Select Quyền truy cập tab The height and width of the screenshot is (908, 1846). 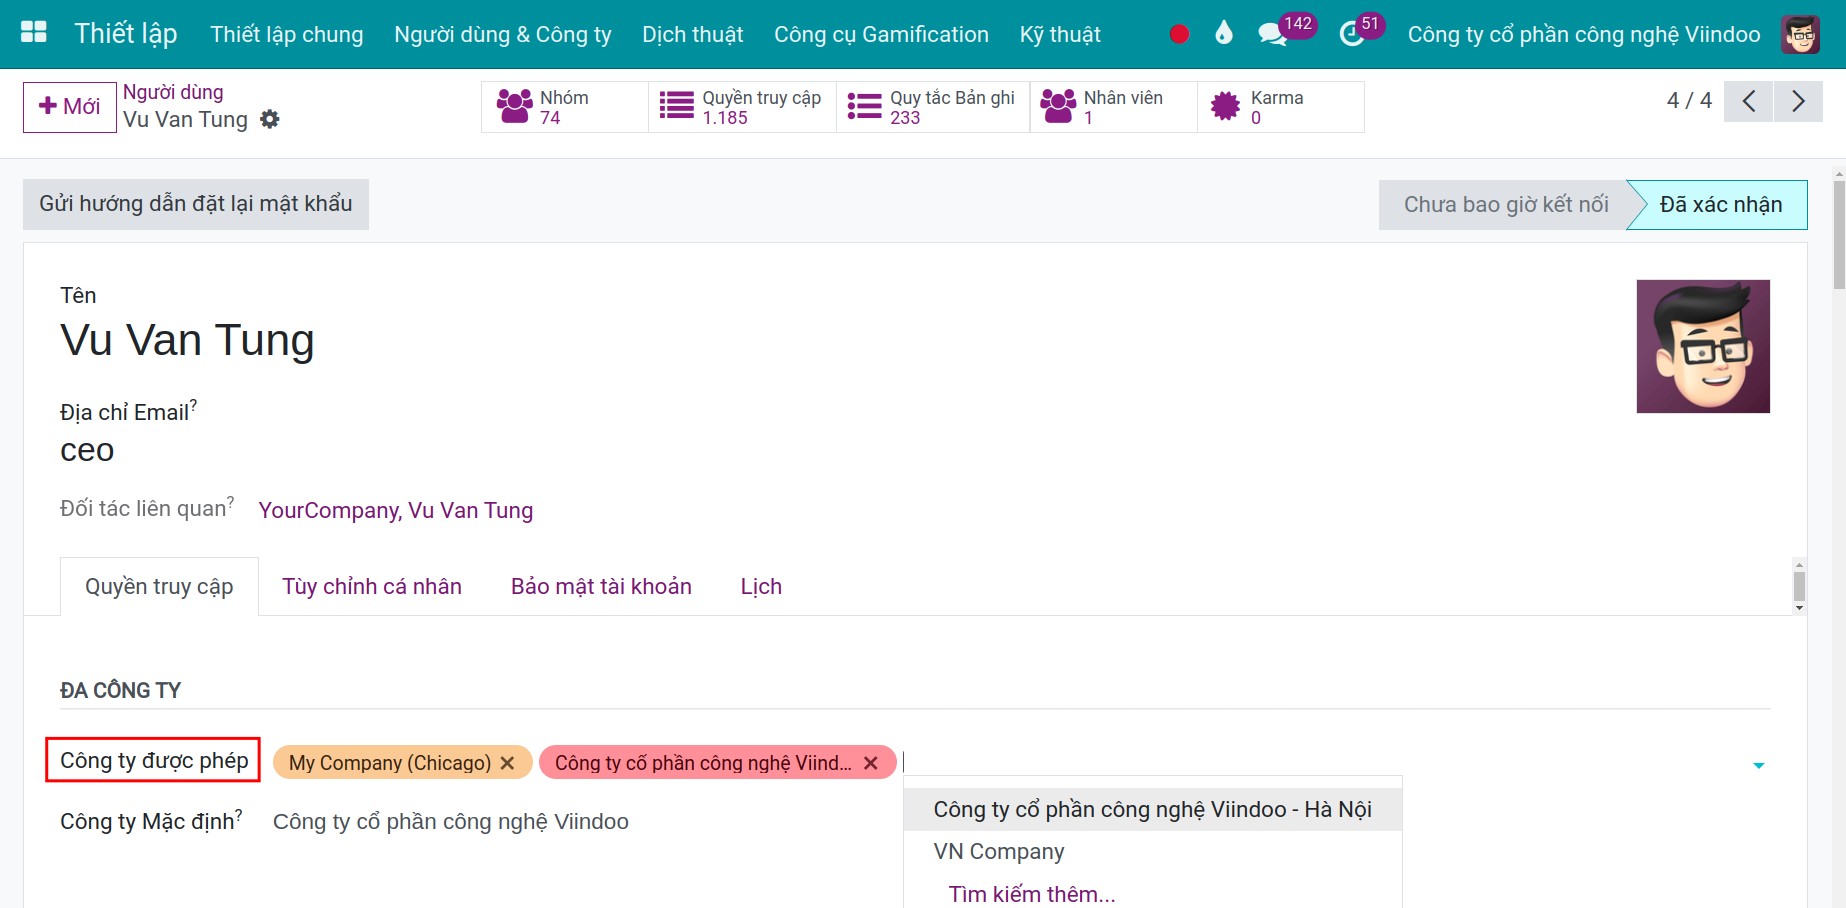point(159,586)
